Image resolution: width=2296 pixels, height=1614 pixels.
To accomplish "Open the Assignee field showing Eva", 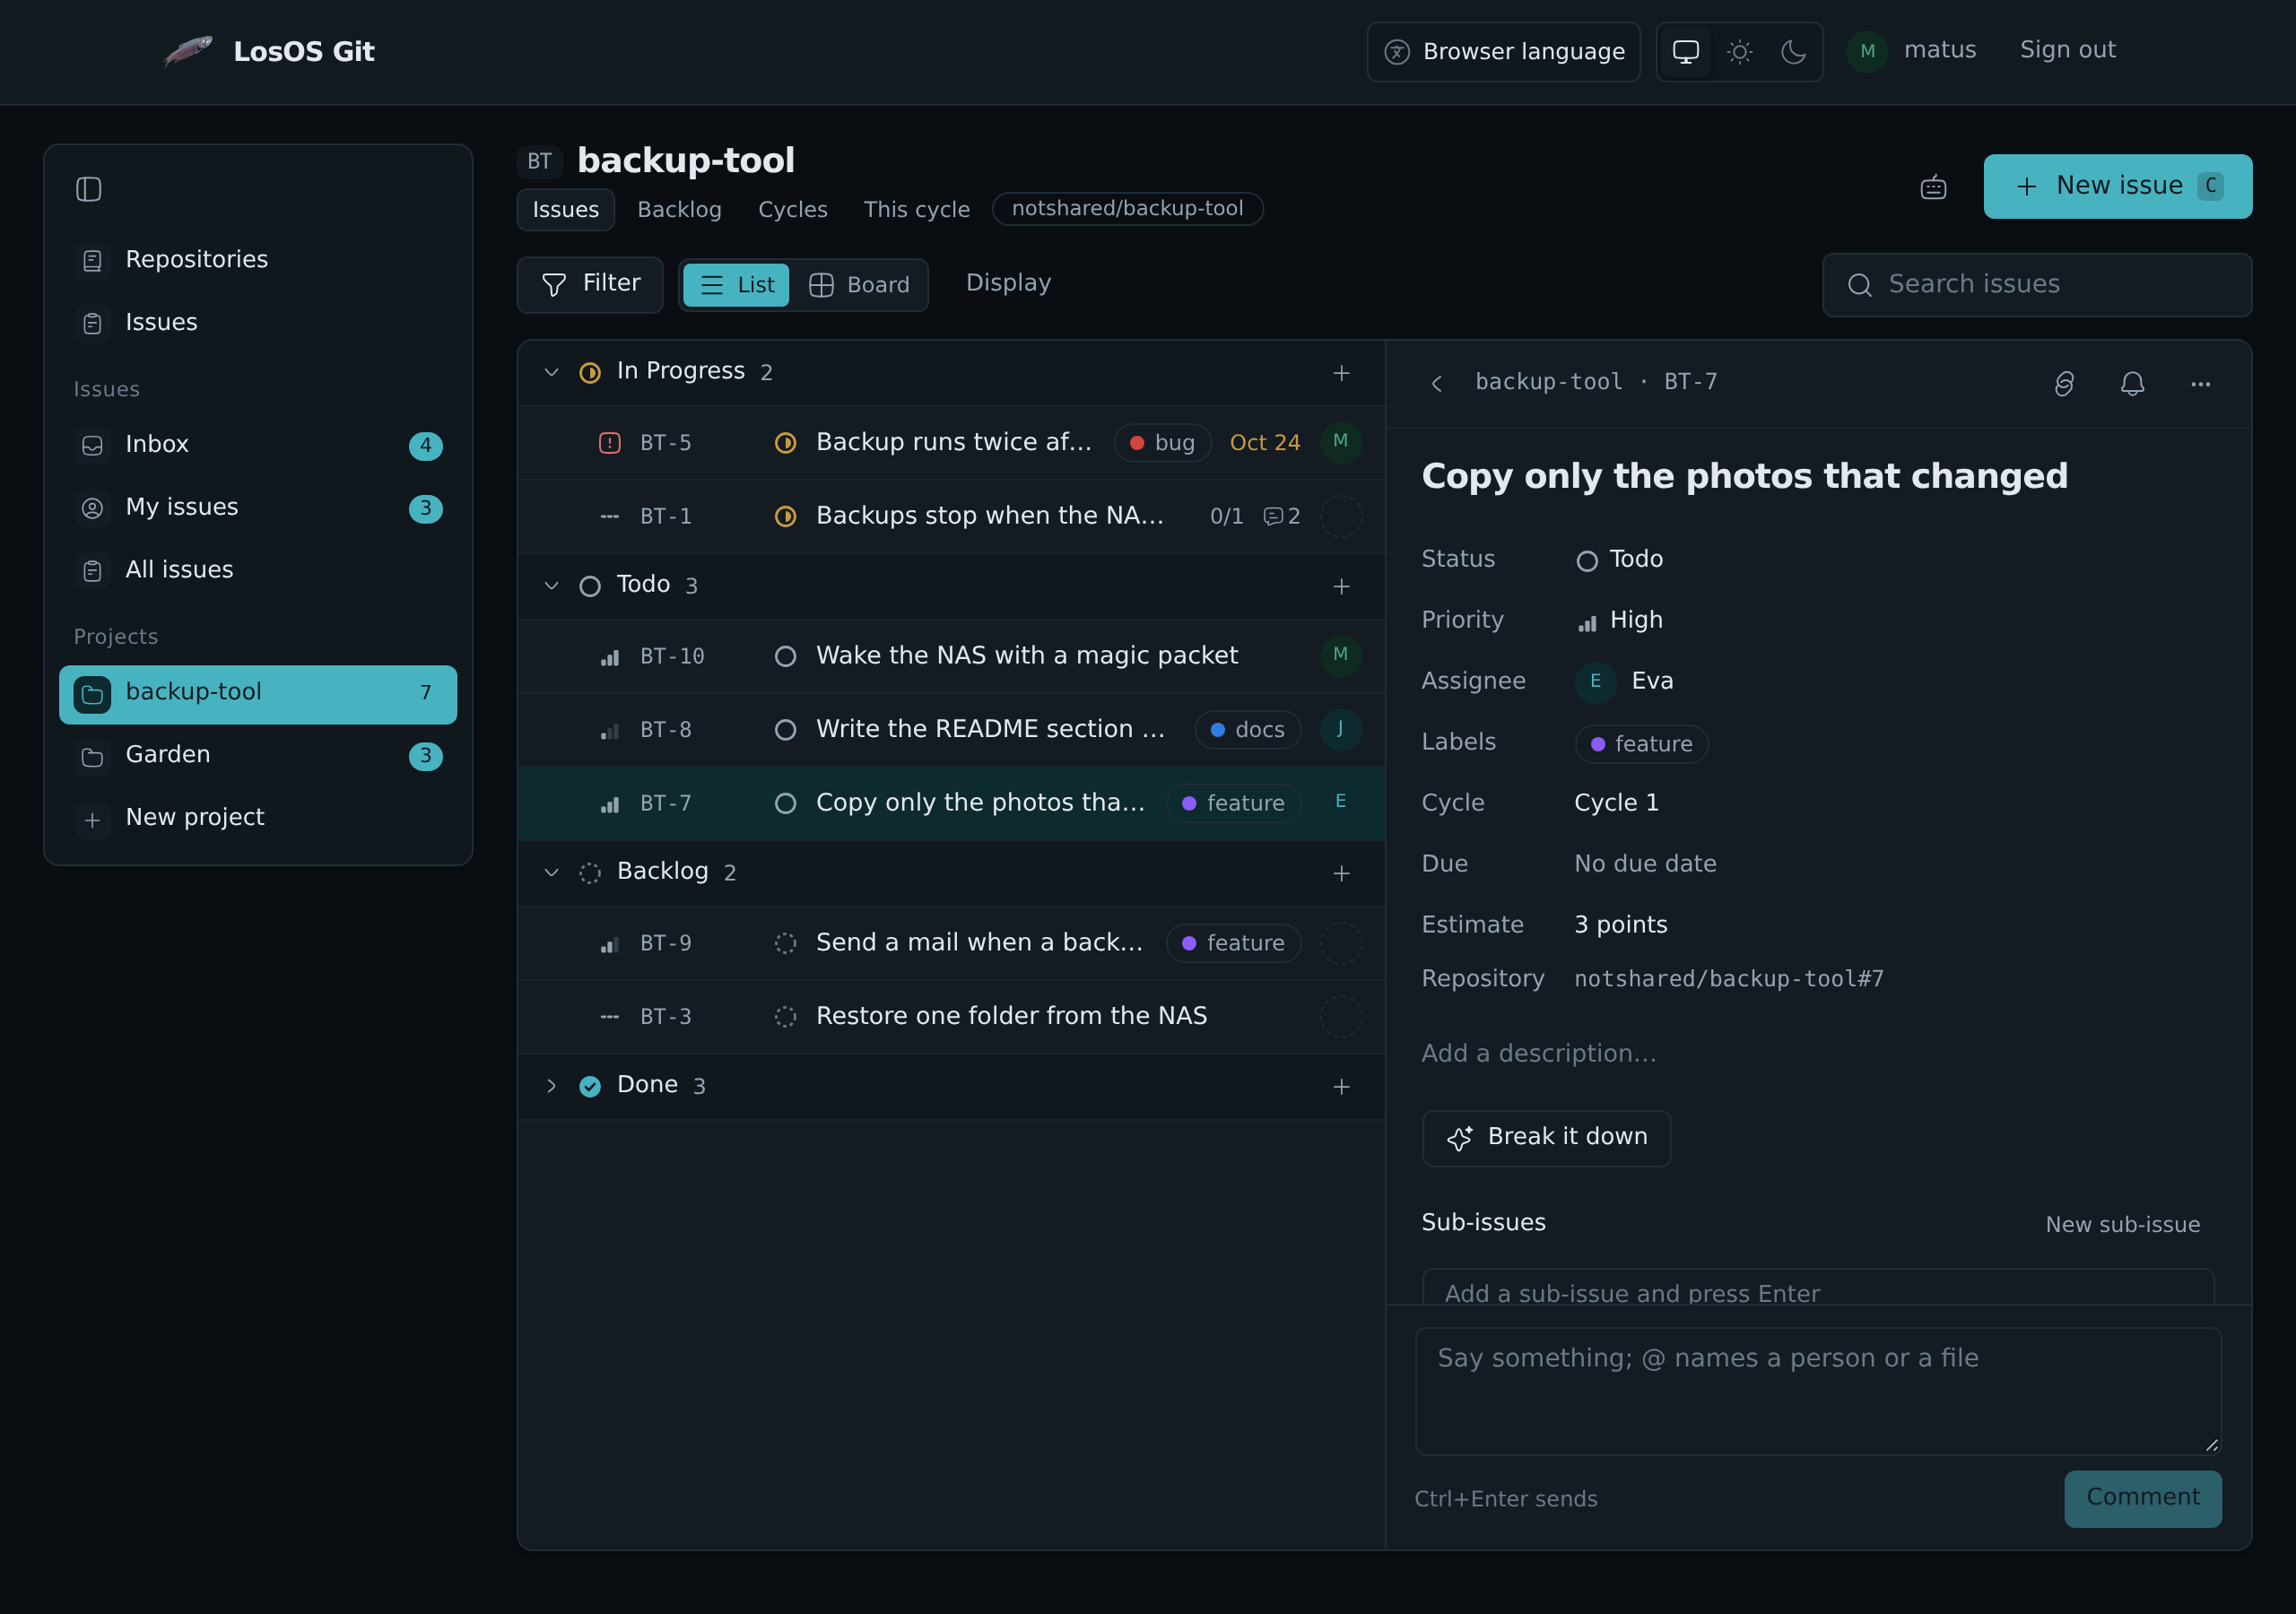I will click(1624, 681).
